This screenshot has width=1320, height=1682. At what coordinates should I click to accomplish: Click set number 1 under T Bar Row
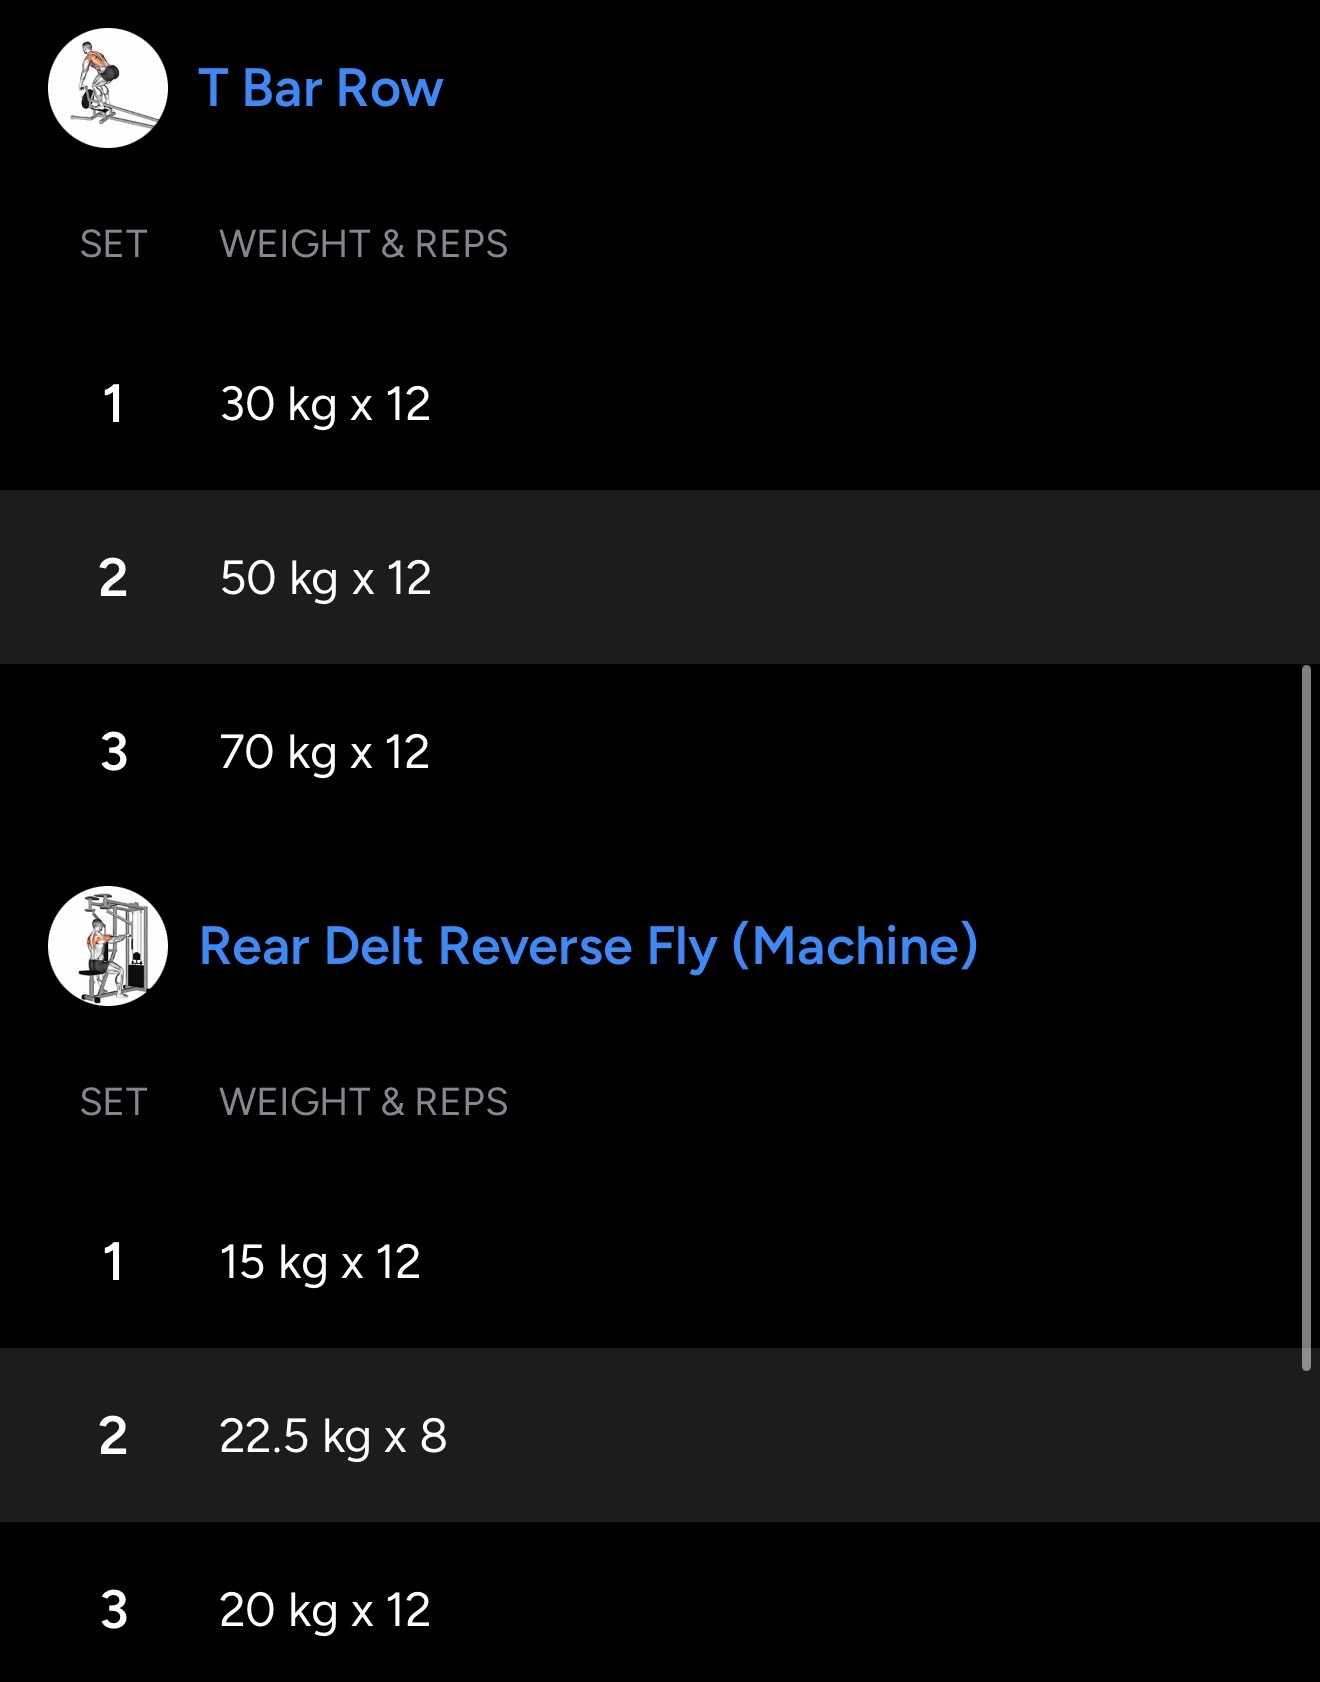(113, 404)
